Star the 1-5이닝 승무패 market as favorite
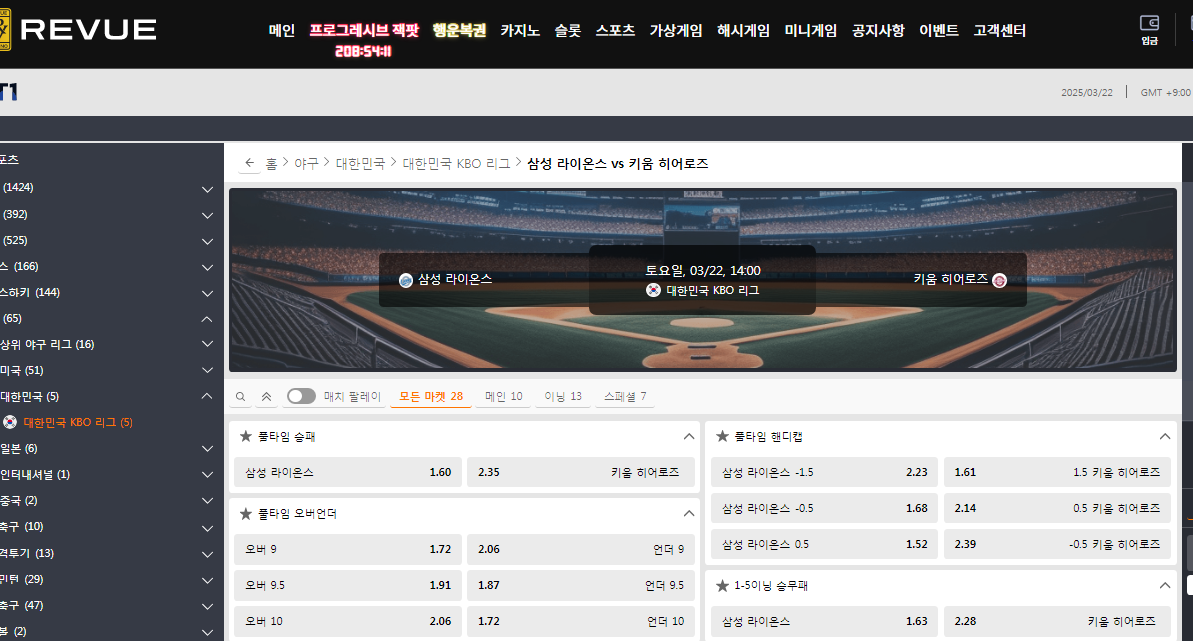Screen dimensions: 1193x641 coord(722,586)
